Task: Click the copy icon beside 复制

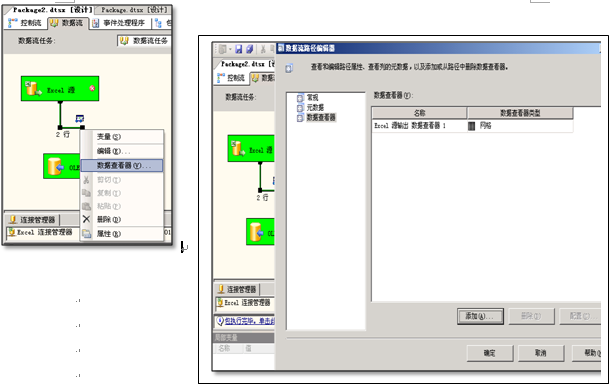Action: 86,193
